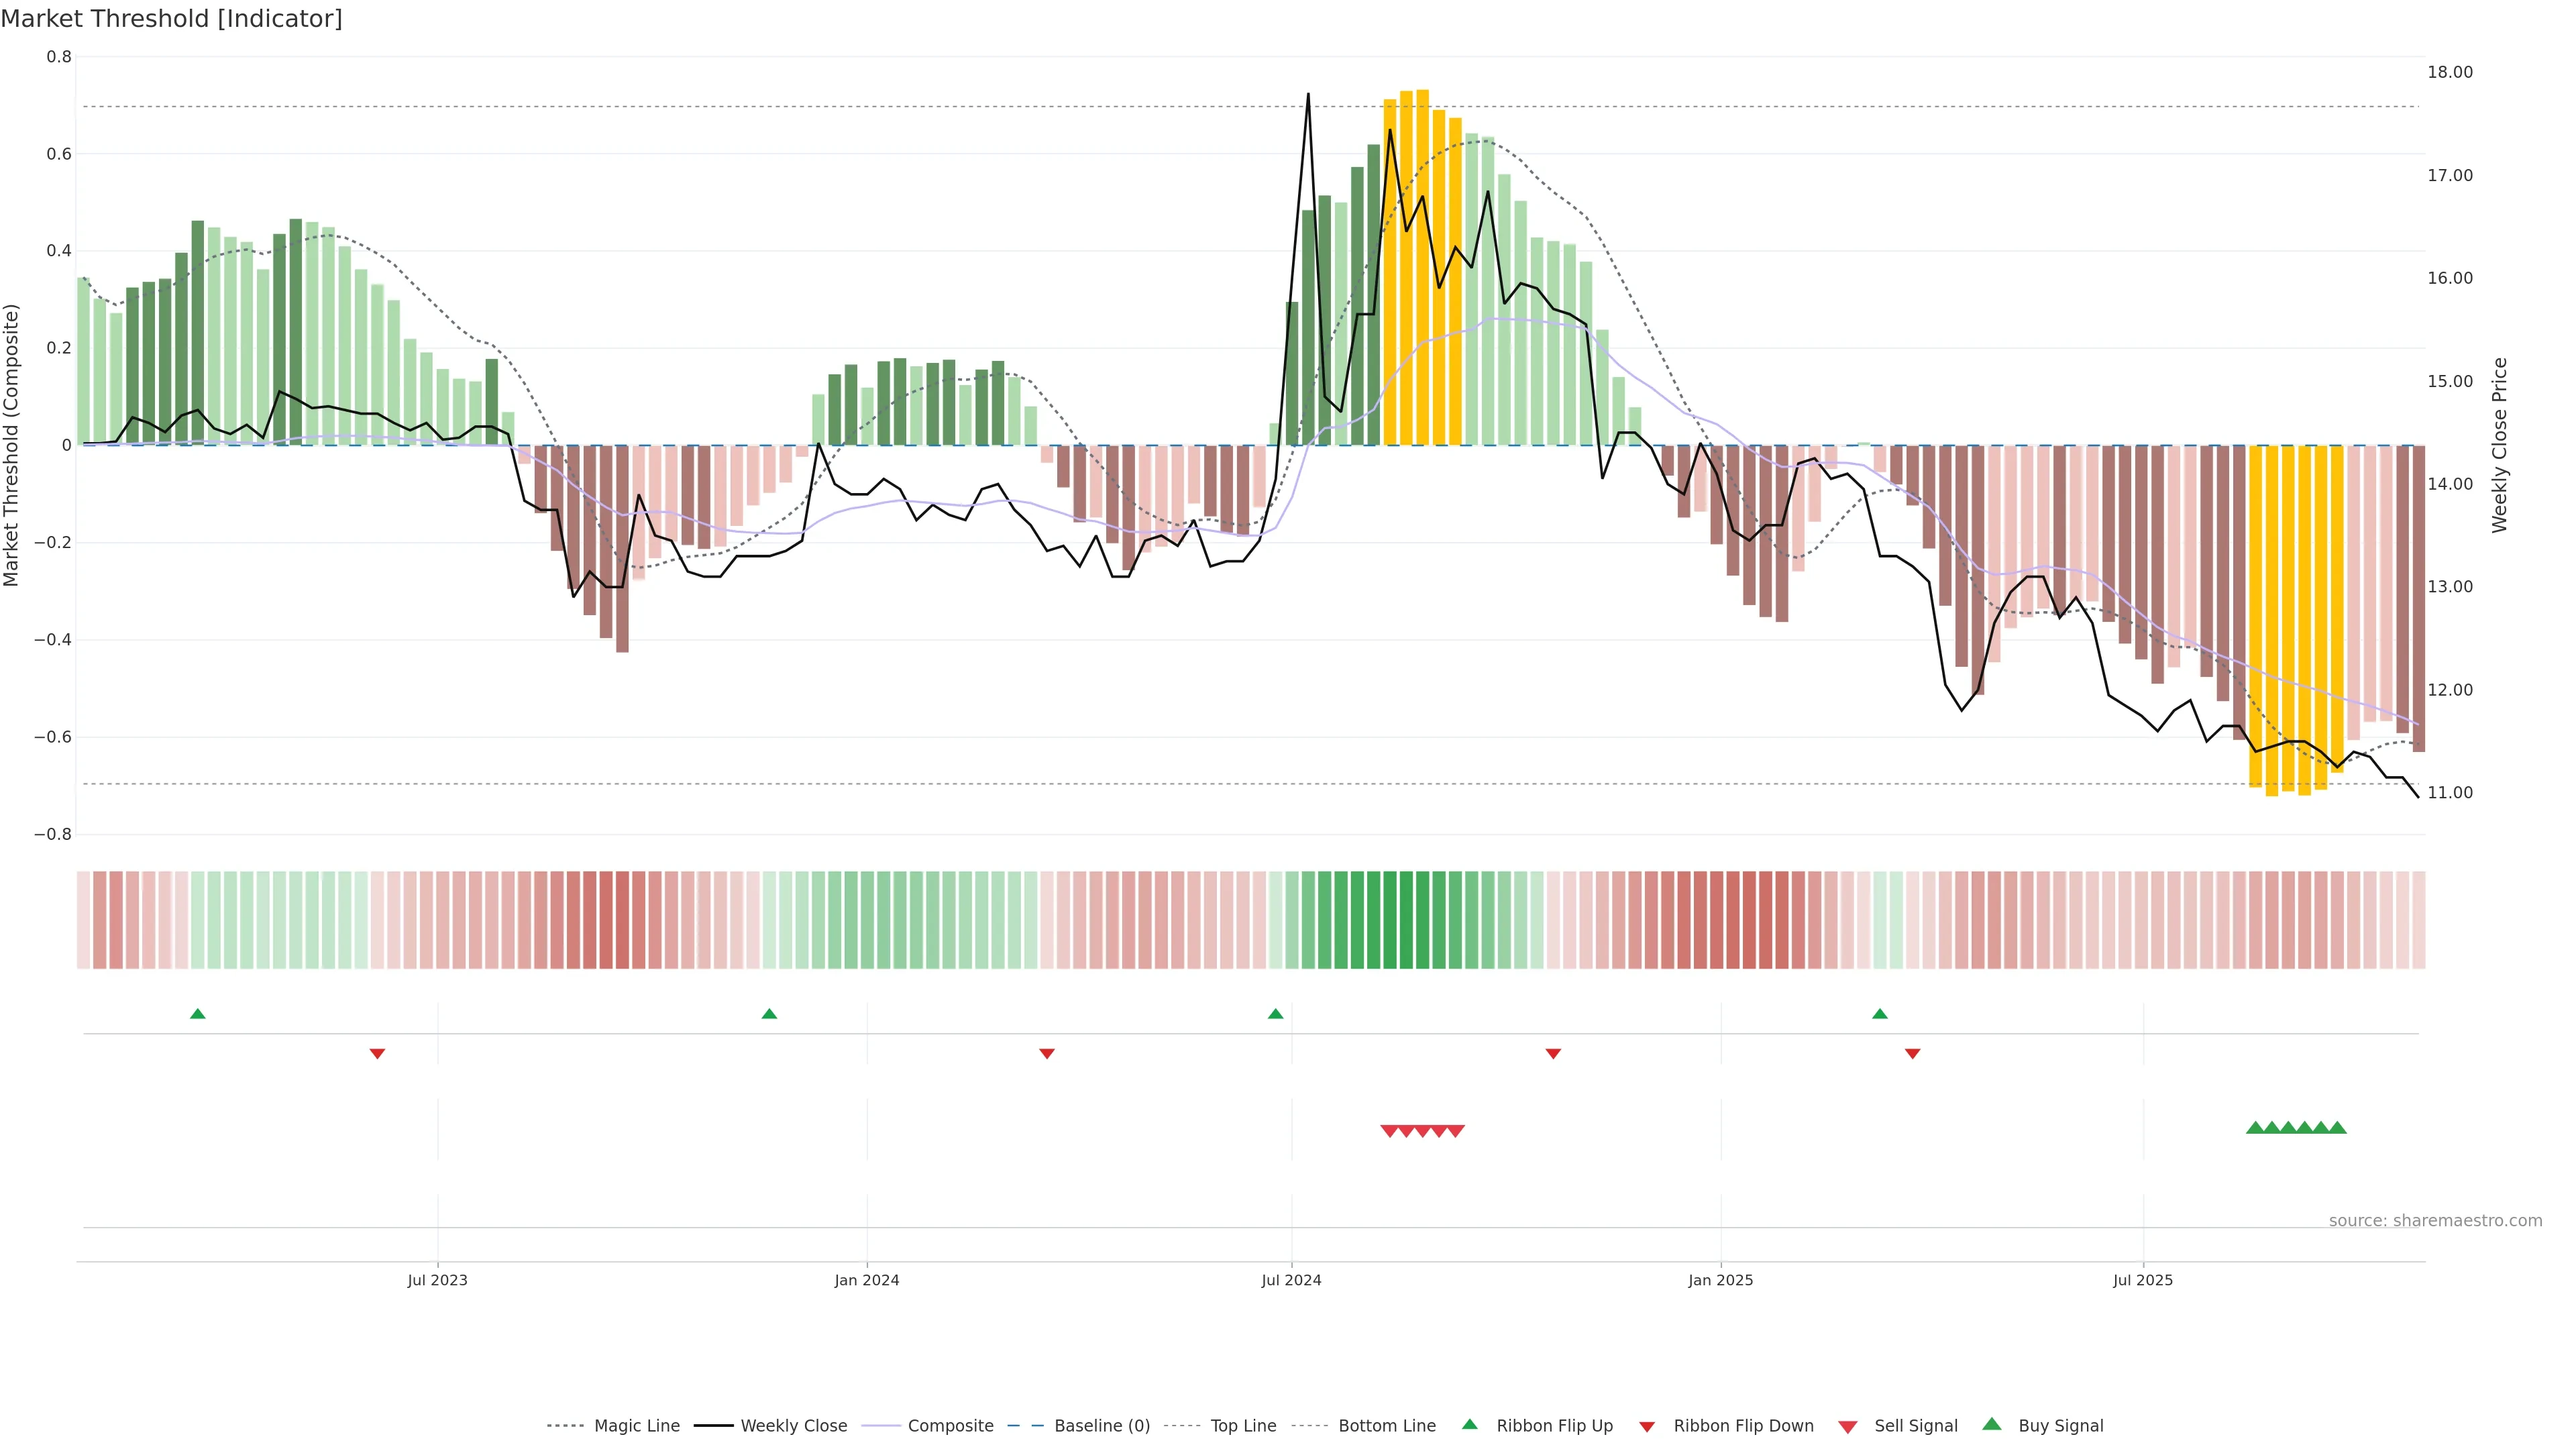Click the leftmost red Ribbon Flip Down marker

pyautogui.click(x=377, y=1053)
